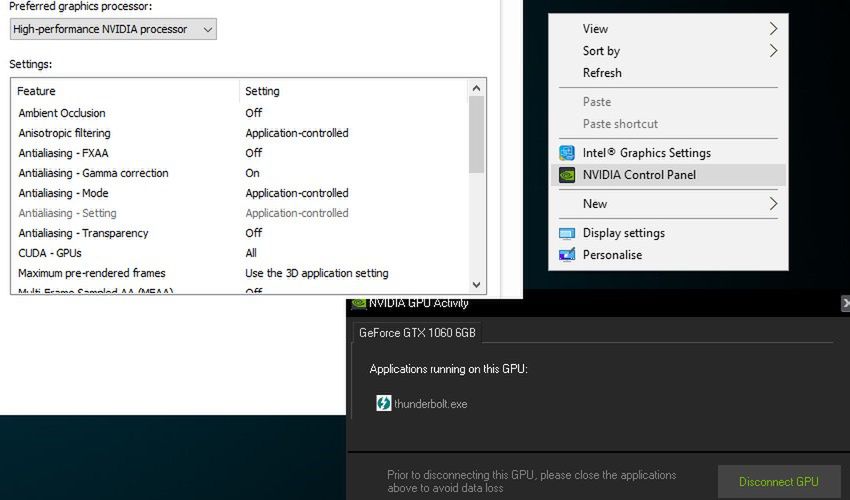Click NVIDIA GPU Activity title logo icon

pos(358,303)
